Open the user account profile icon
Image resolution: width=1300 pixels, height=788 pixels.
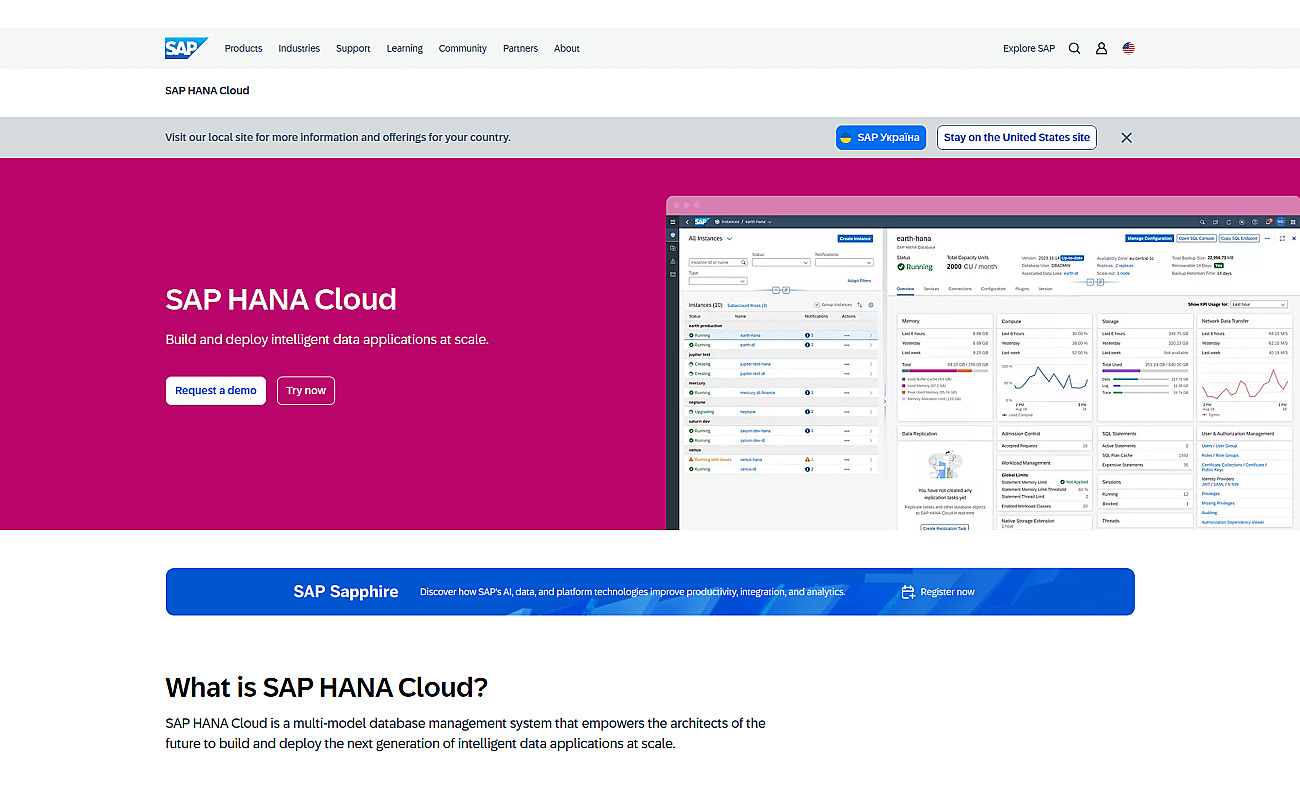(1101, 48)
